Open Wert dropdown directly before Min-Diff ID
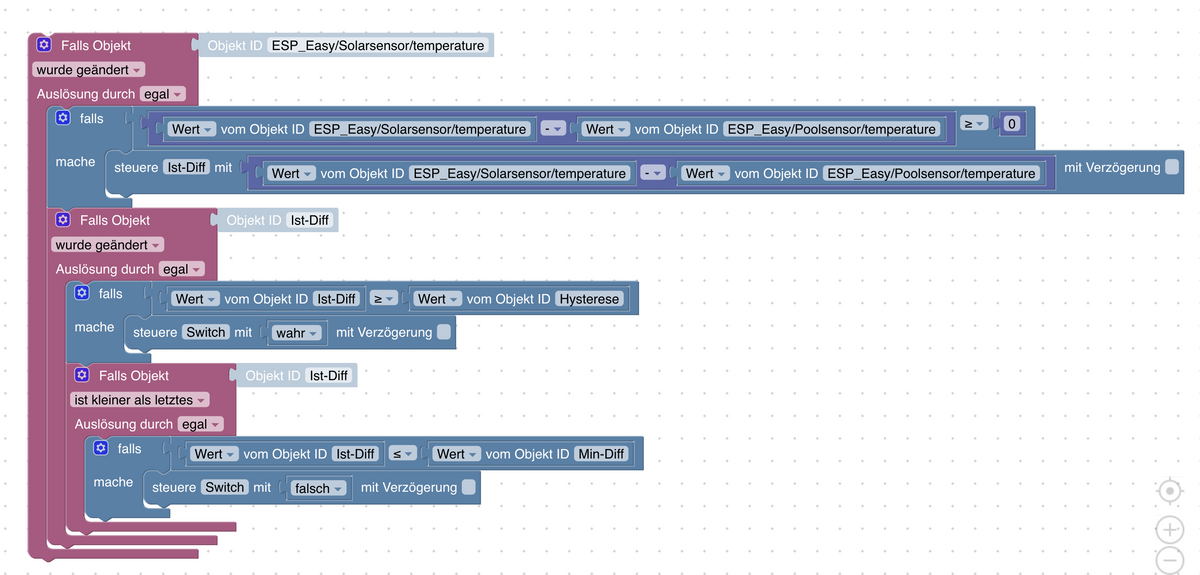This screenshot has height=575, width=1200. 457,454
